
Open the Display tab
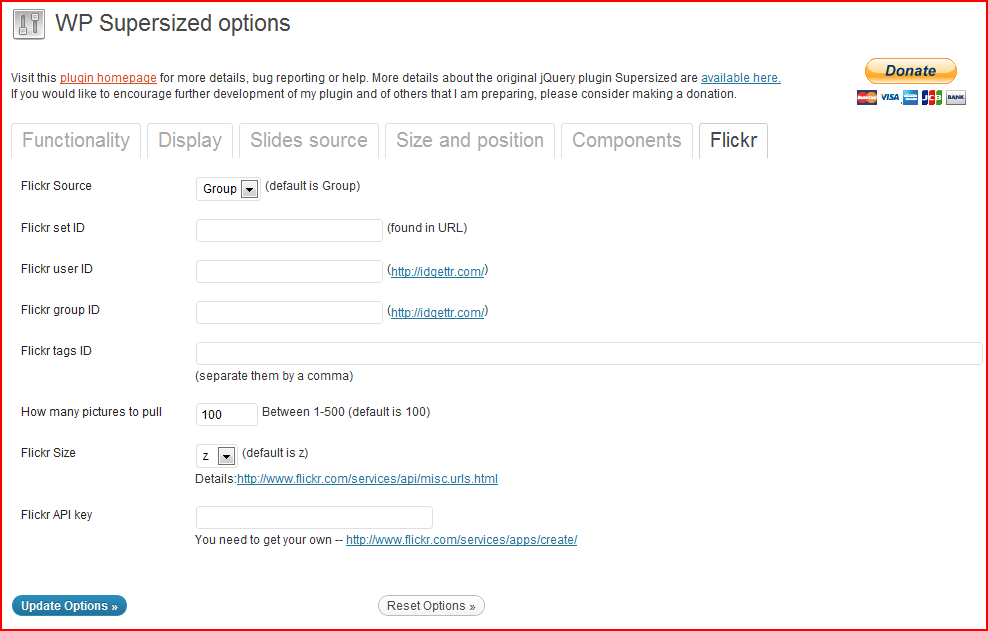click(190, 140)
